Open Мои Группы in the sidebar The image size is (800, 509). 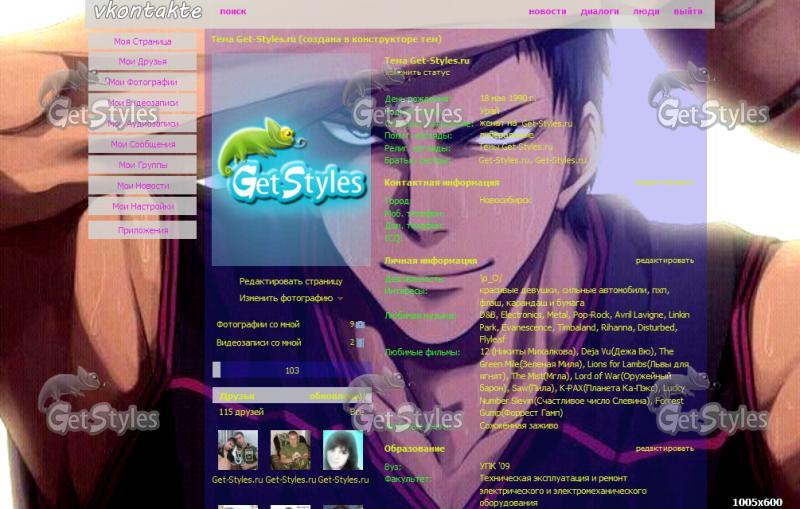(x=142, y=165)
